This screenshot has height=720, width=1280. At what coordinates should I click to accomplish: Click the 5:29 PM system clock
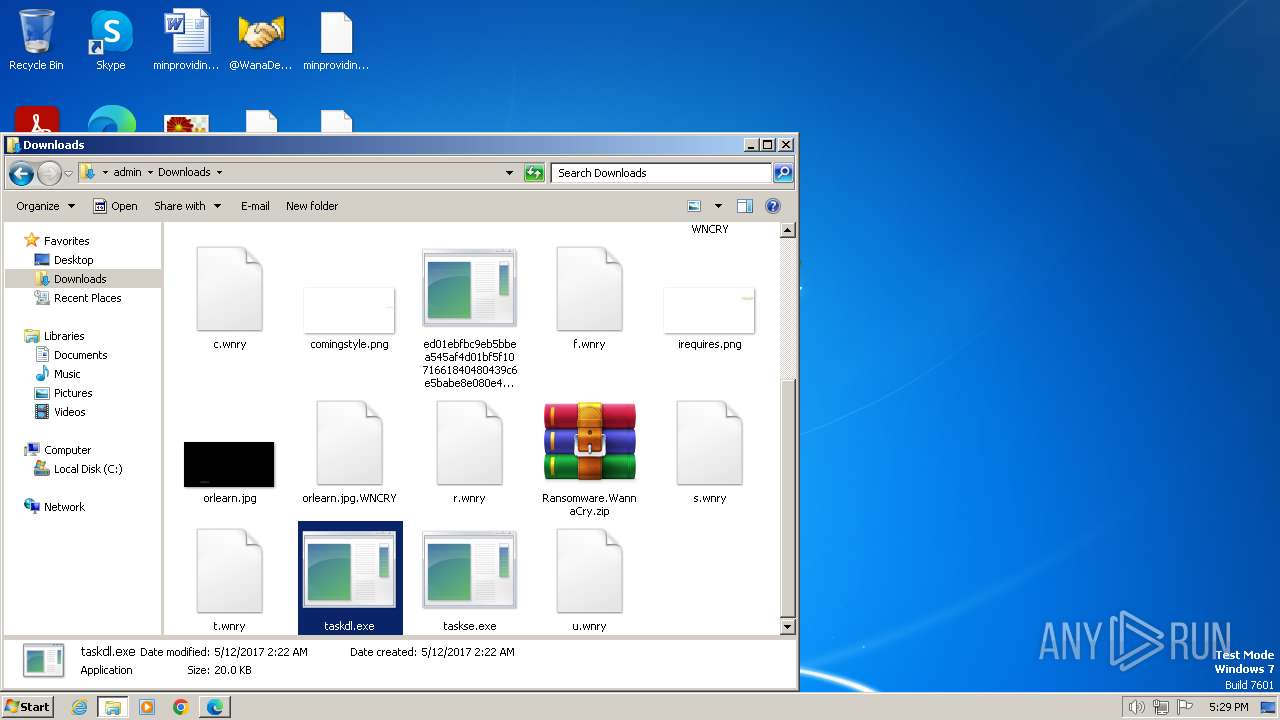tap(1228, 707)
